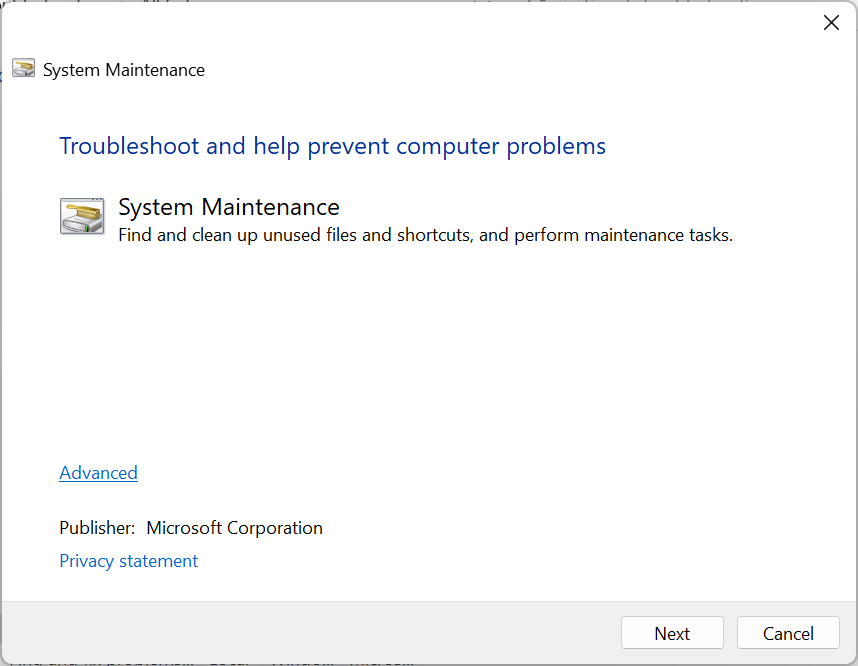The width and height of the screenshot is (858, 666).
Task: Cancel the System Maintenance wizard
Action: point(788,633)
